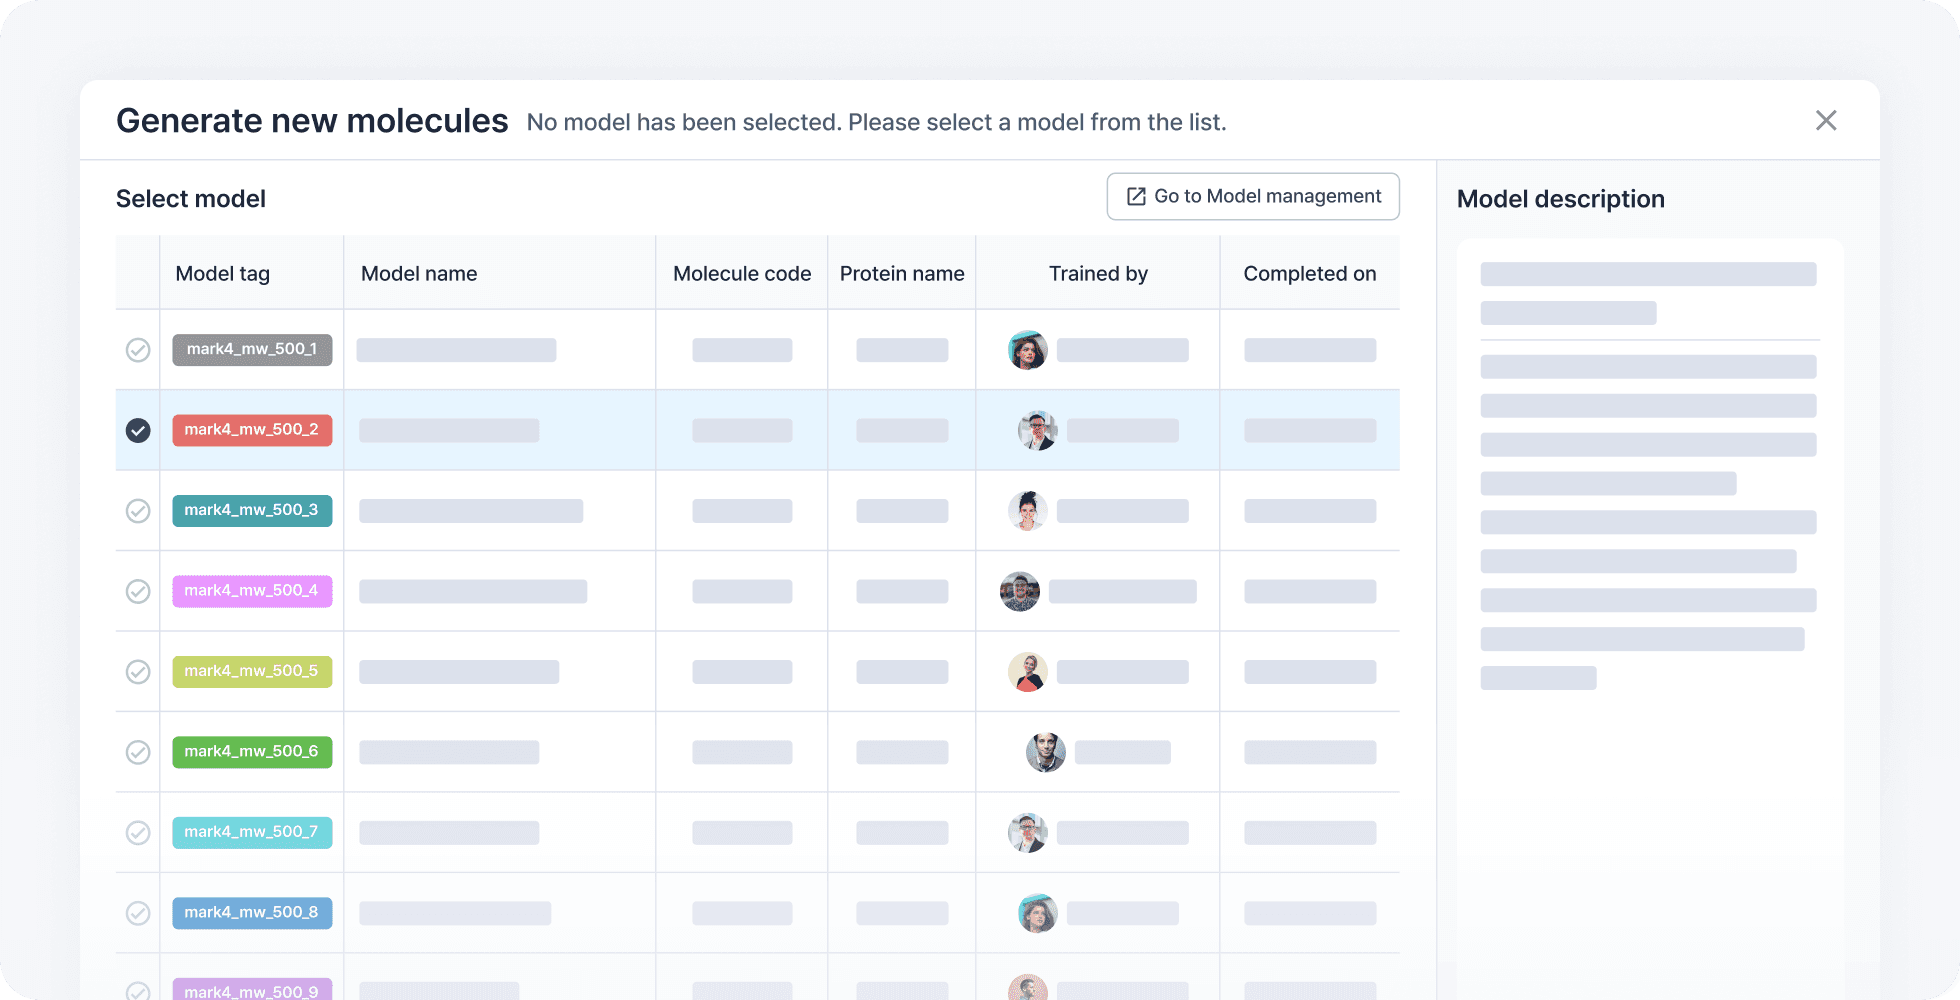Select the mark4_mw_500_3 row radio check
Screen dimensions: 1960x1000
tap(138, 511)
